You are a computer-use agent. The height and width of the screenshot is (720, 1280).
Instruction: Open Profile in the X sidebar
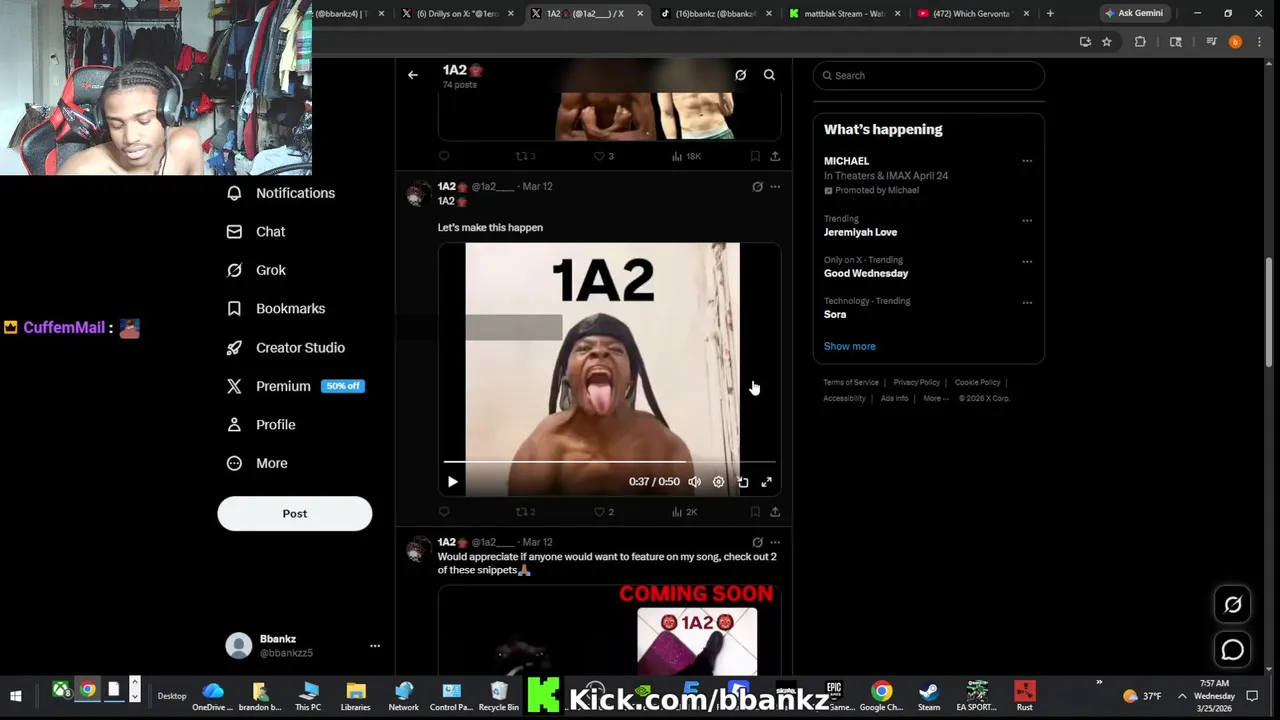(261, 424)
